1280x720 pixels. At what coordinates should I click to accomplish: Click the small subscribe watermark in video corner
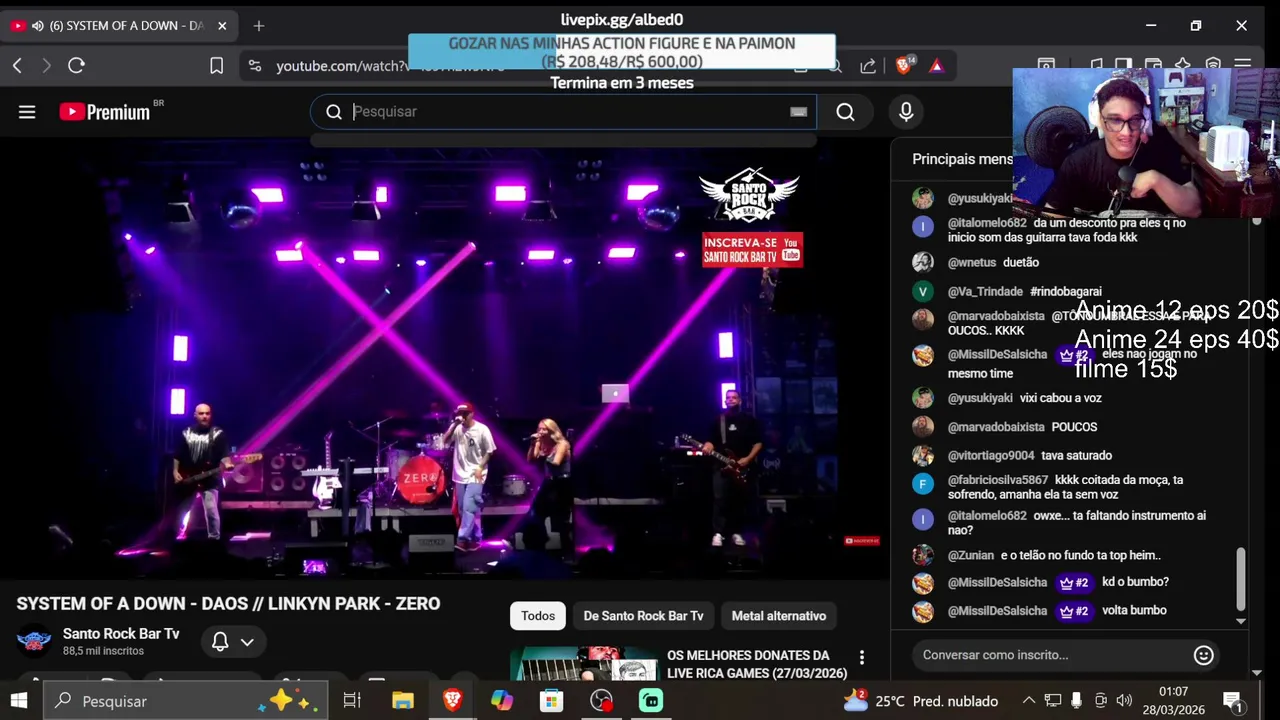862,541
